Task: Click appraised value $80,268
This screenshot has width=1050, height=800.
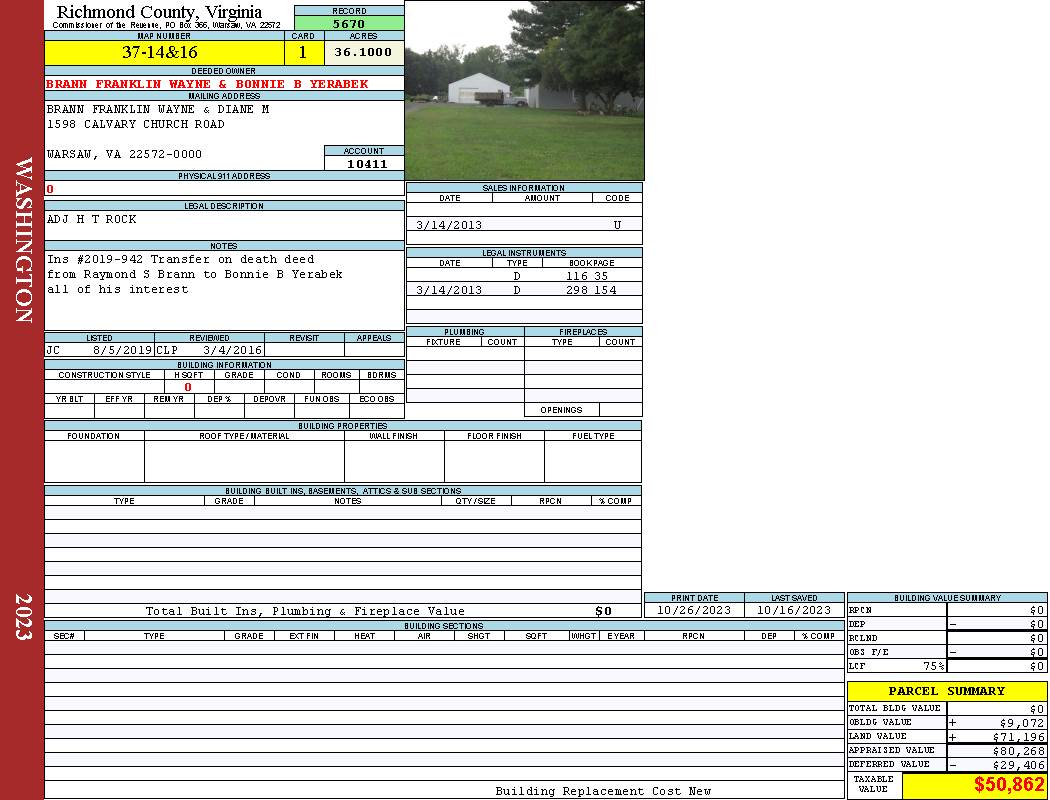Action: (1019, 751)
